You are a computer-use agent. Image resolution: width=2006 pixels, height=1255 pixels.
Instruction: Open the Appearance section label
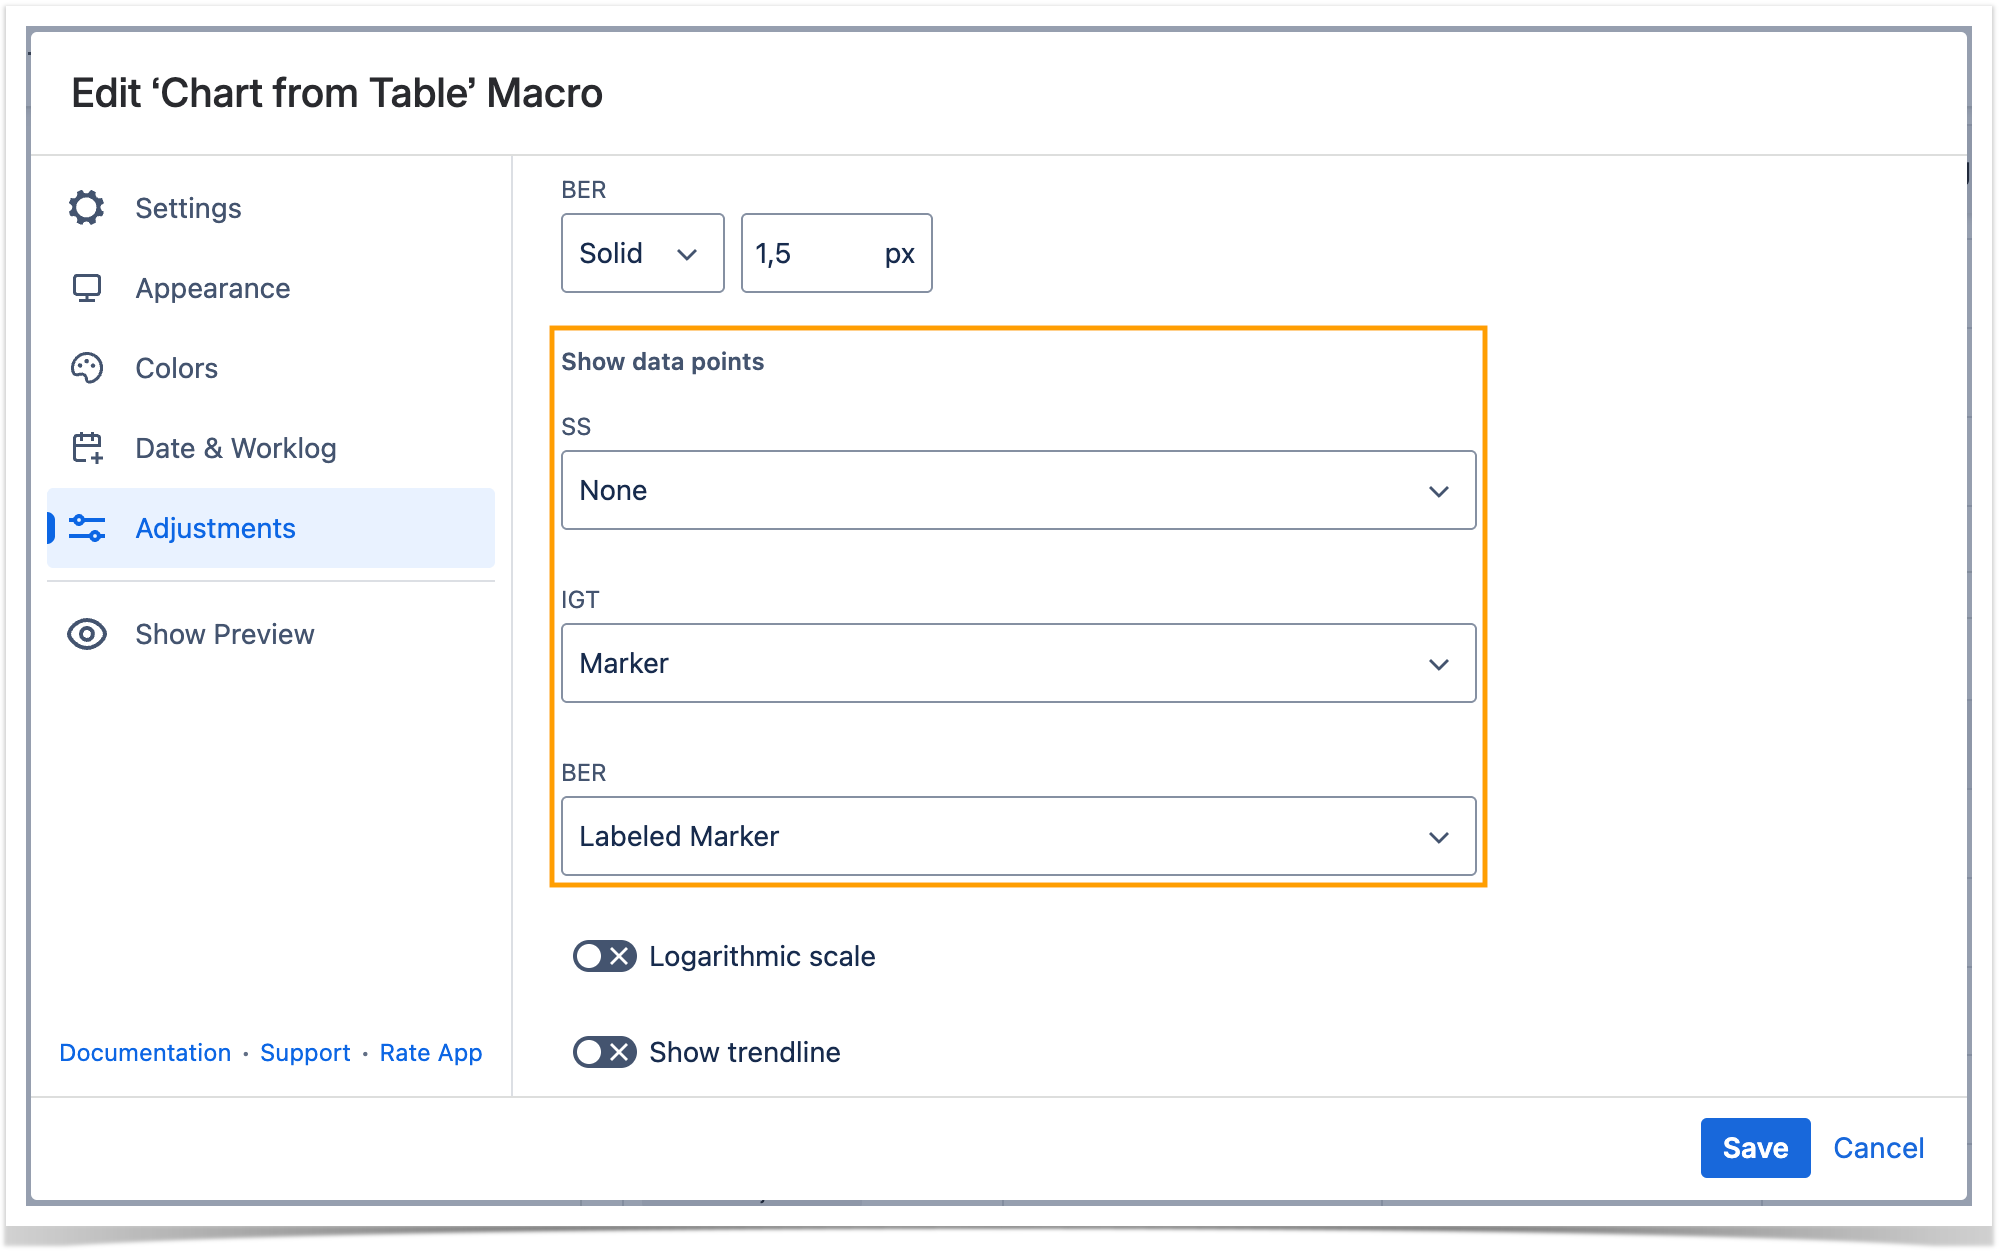point(212,288)
